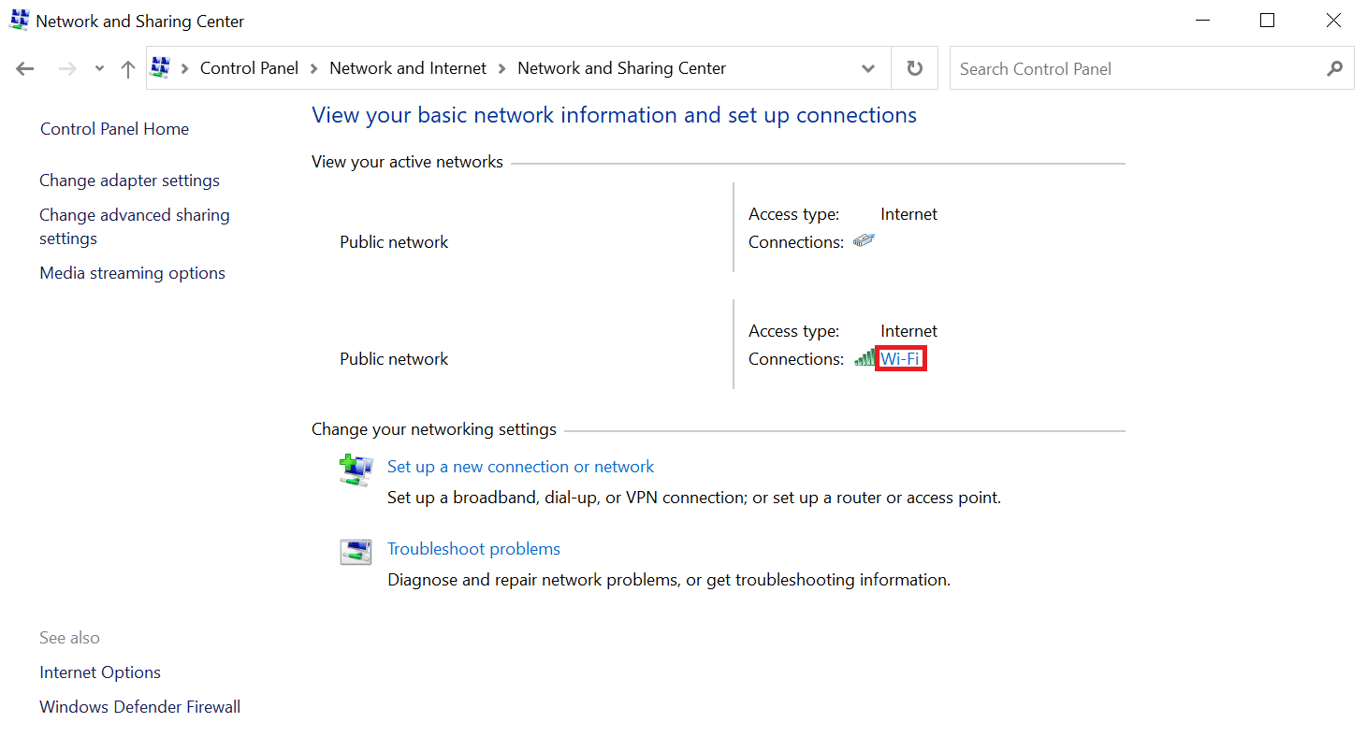
Task: Click the Troubleshoot problems monitor icon
Action: 355,551
